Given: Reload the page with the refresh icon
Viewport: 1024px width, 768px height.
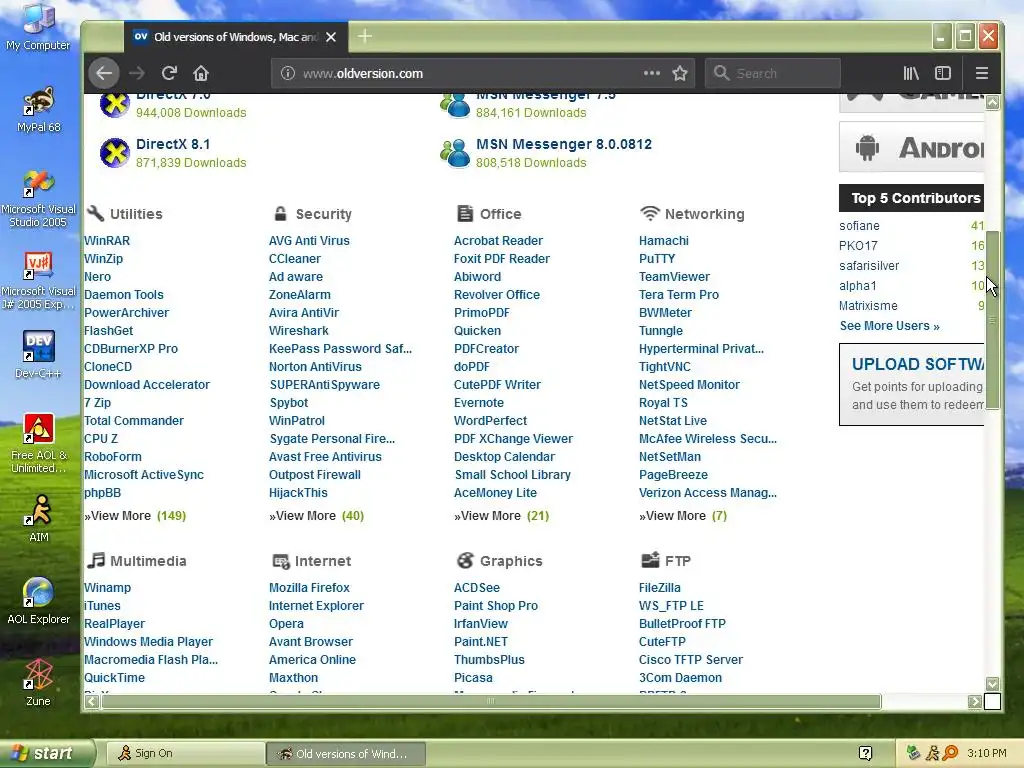Looking at the screenshot, I should pyautogui.click(x=169, y=73).
